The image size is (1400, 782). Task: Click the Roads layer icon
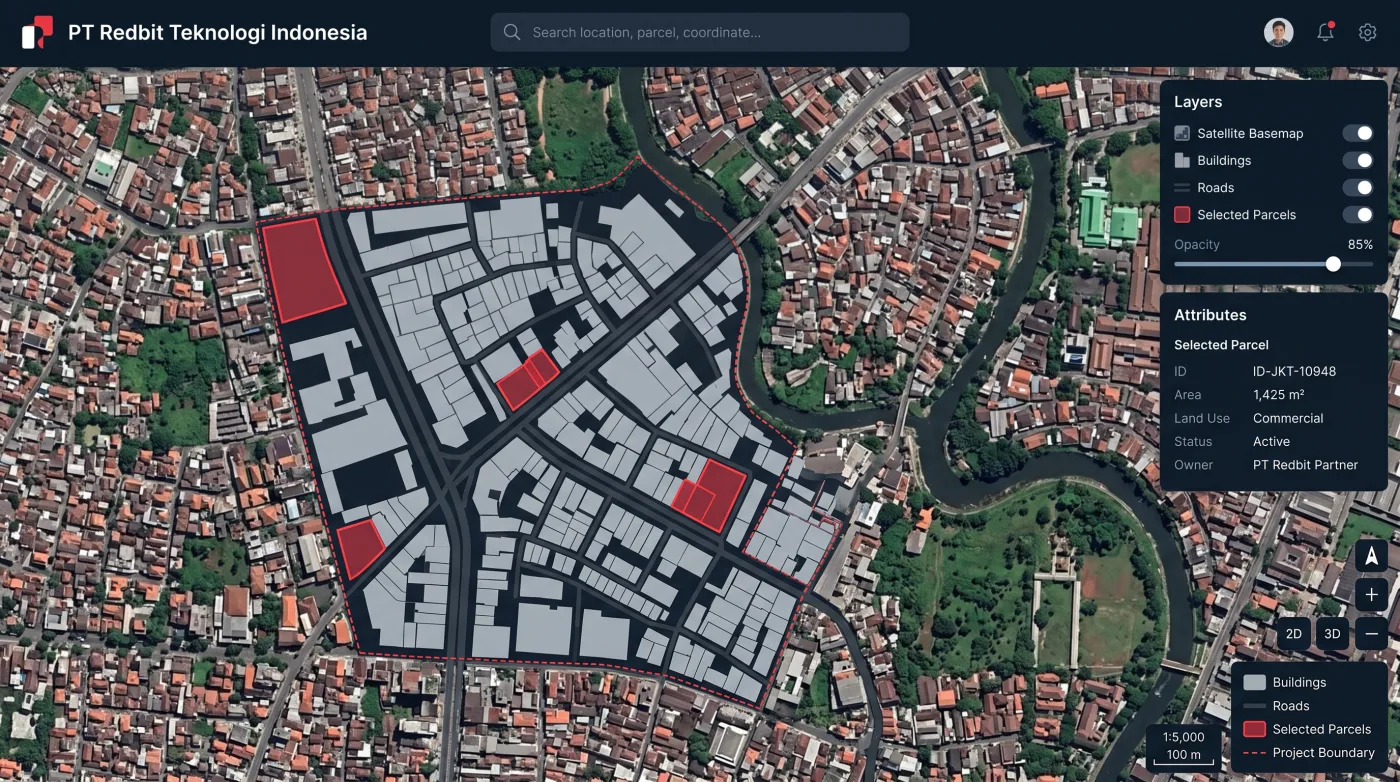click(1182, 187)
